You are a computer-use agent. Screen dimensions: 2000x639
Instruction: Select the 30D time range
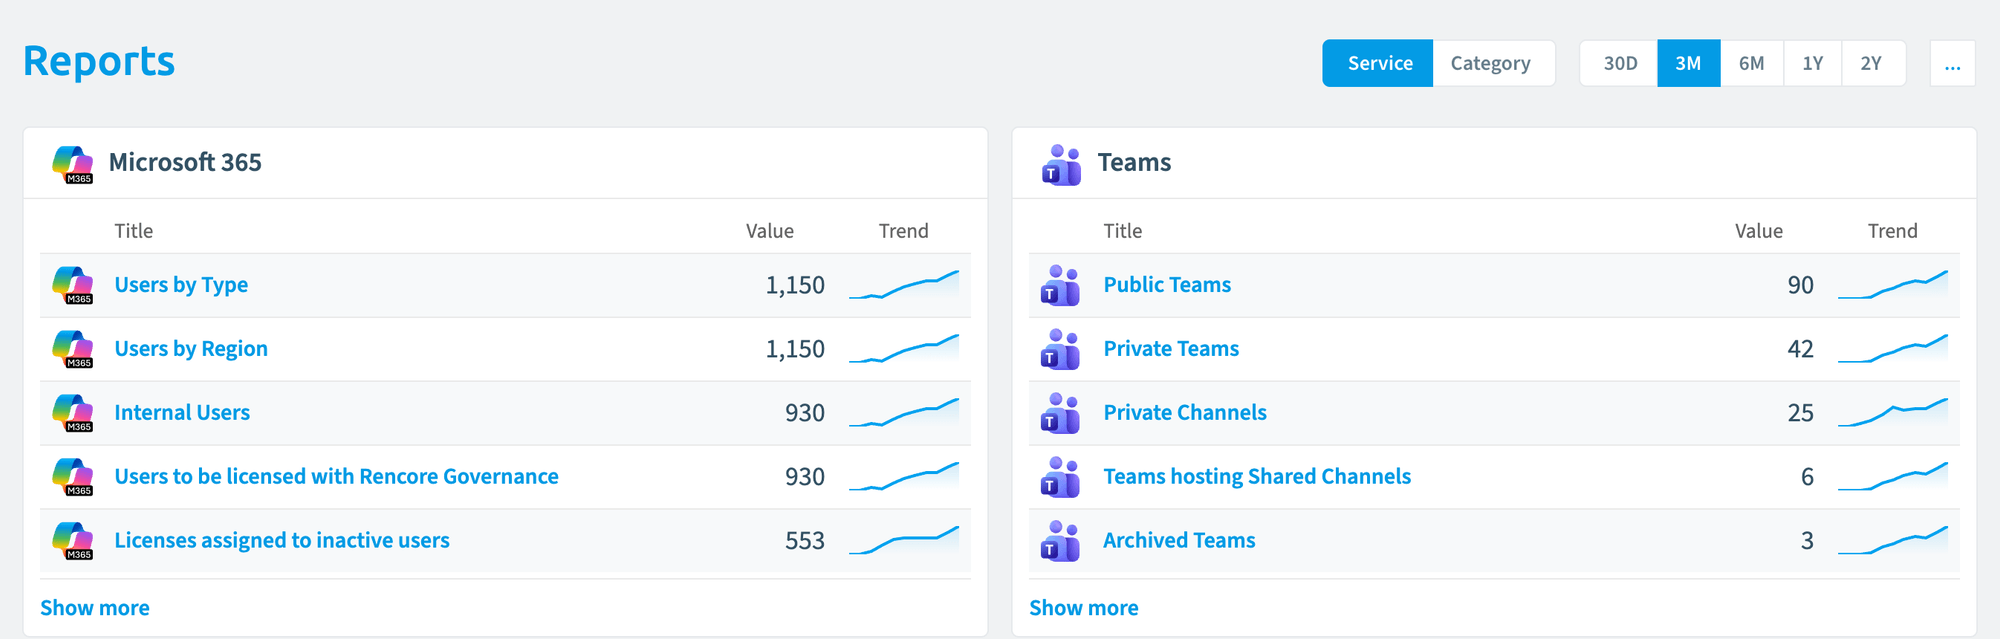click(1619, 63)
